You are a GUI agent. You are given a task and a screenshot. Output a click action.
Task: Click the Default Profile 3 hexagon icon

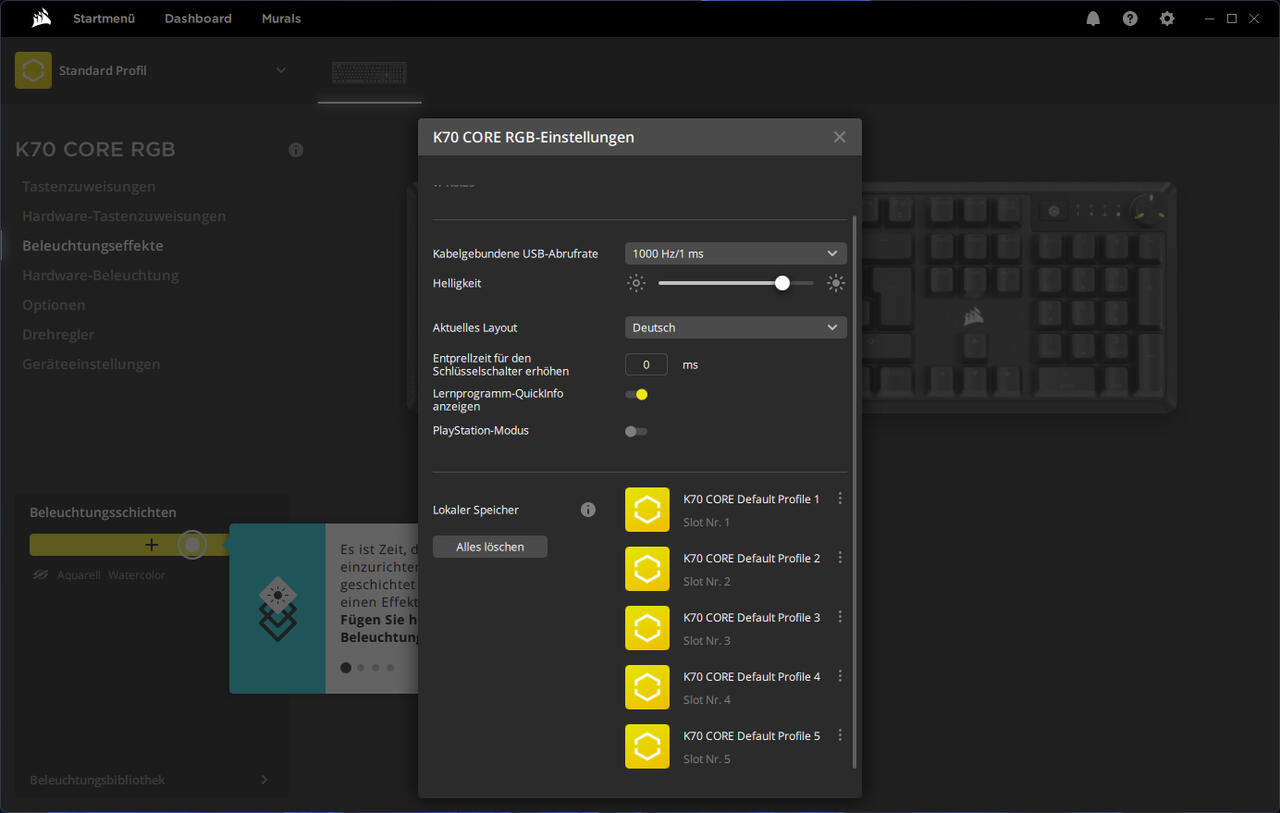point(647,628)
